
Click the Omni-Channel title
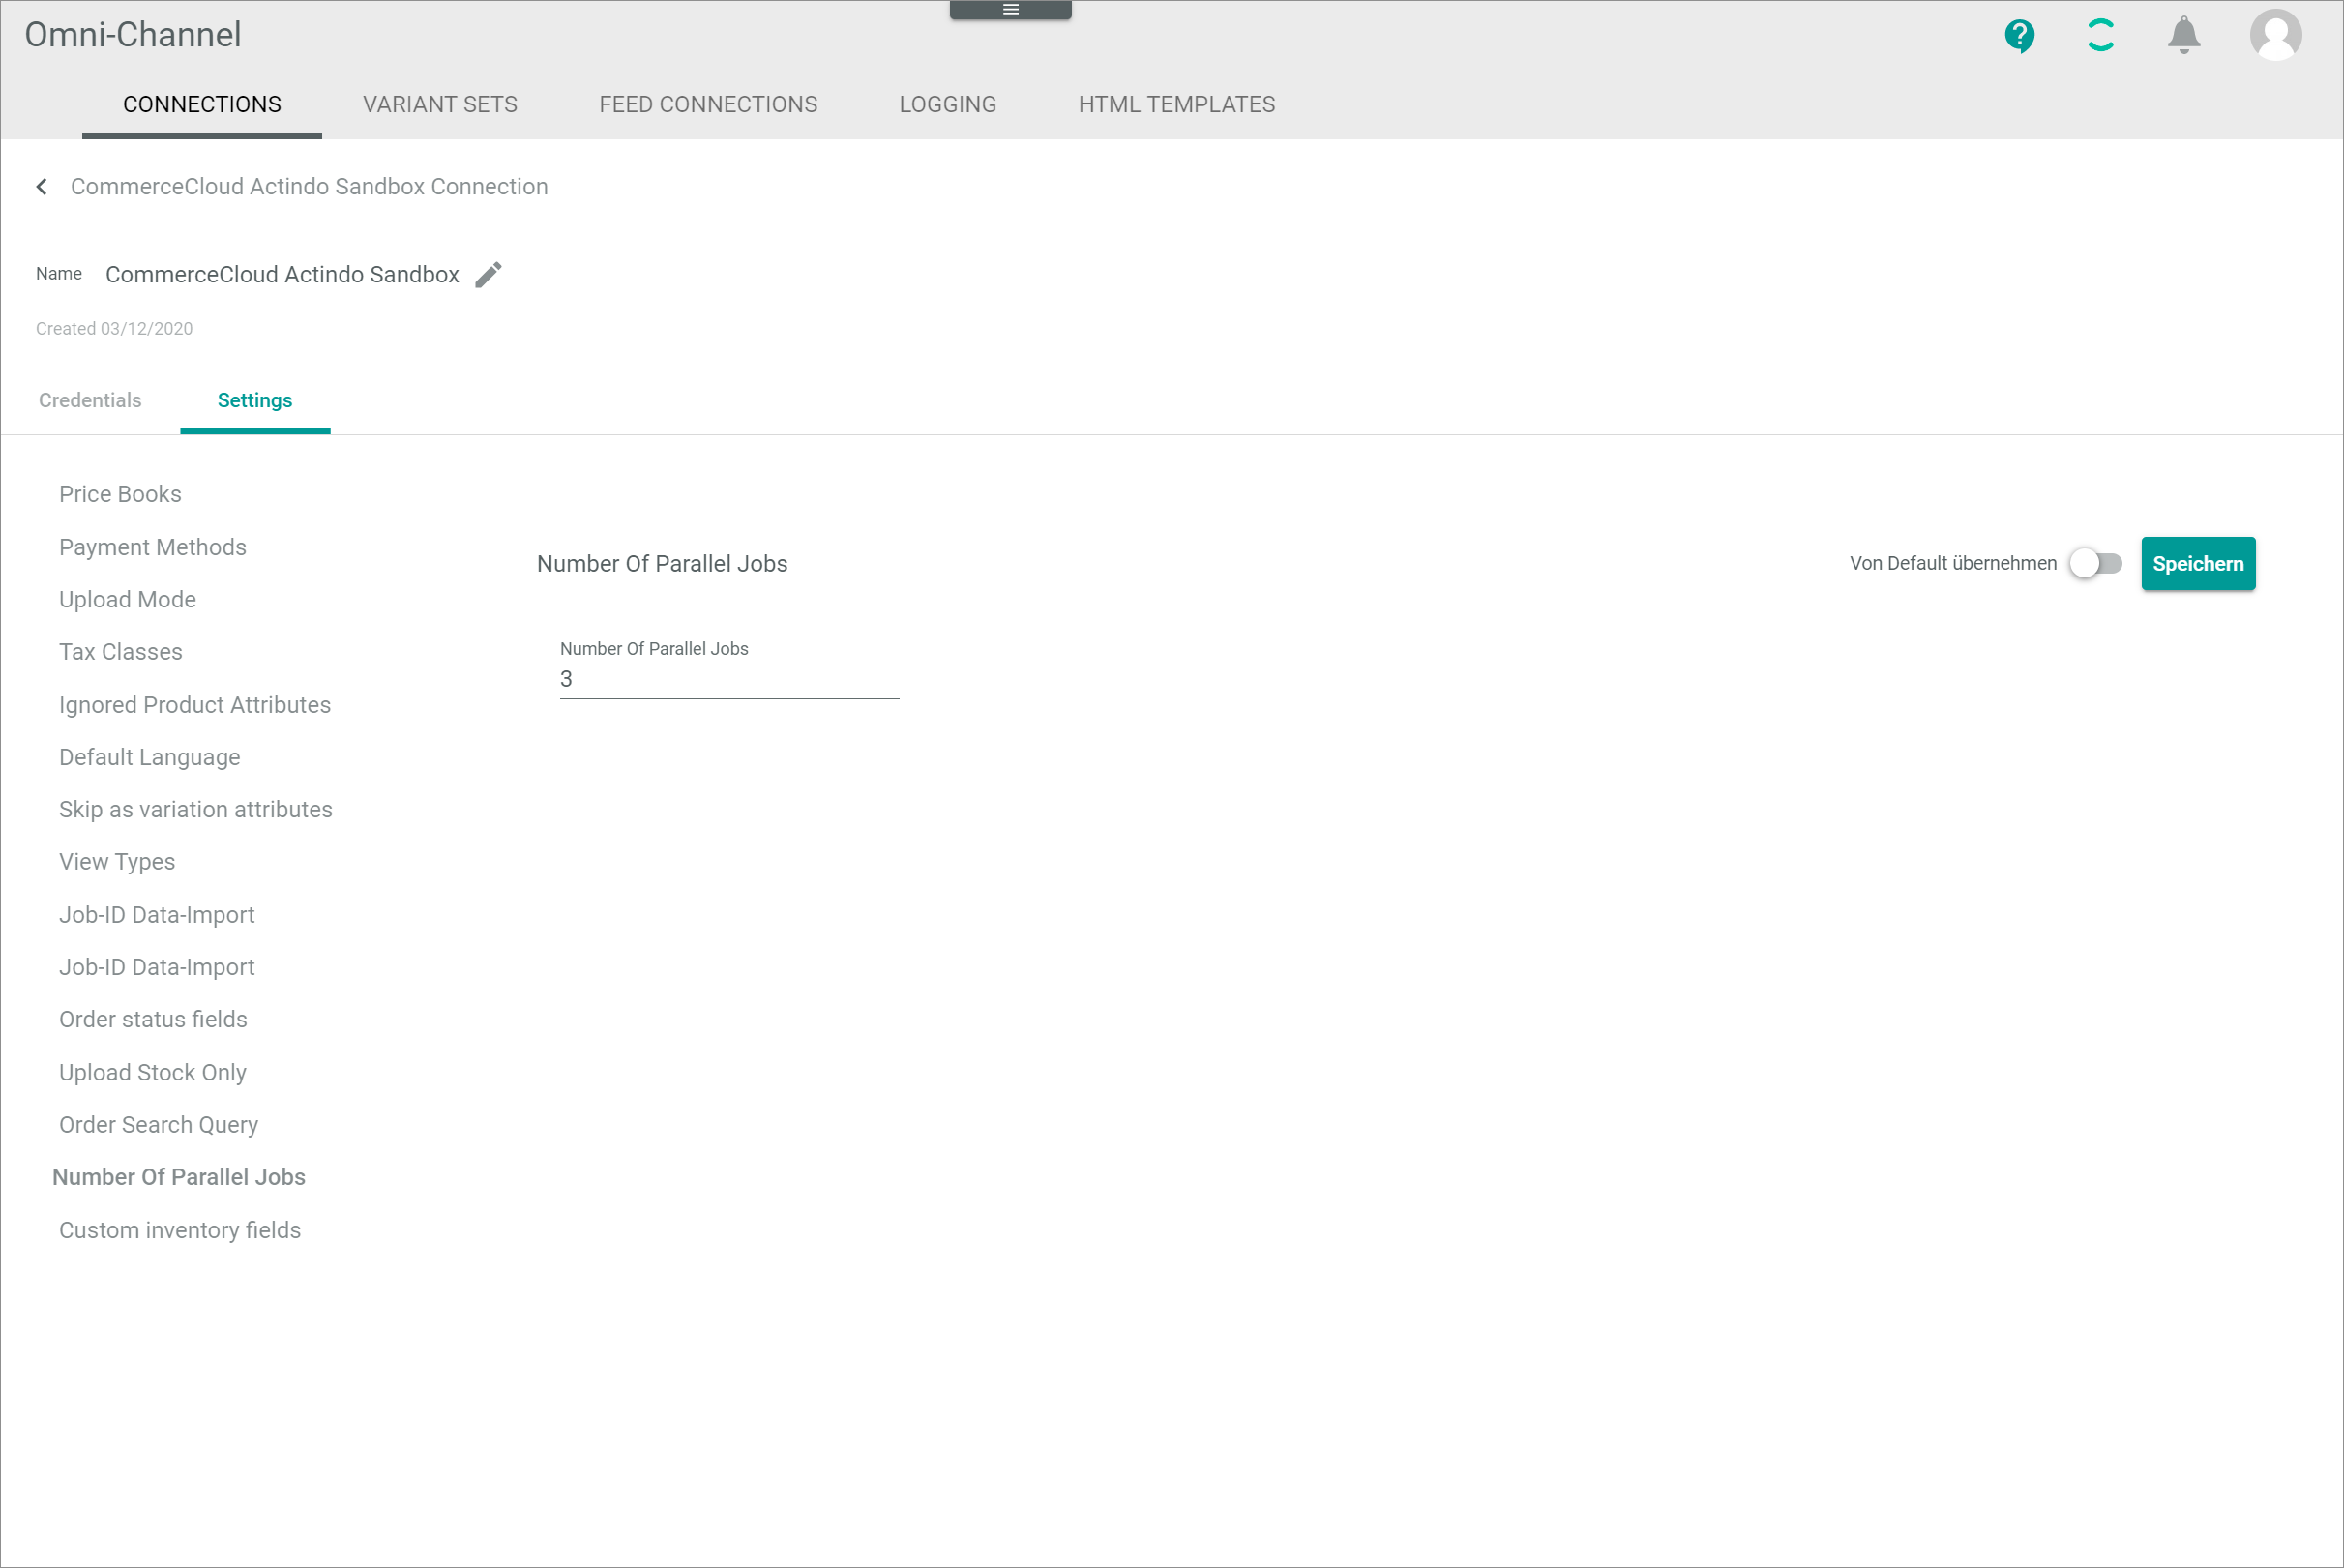point(133,35)
